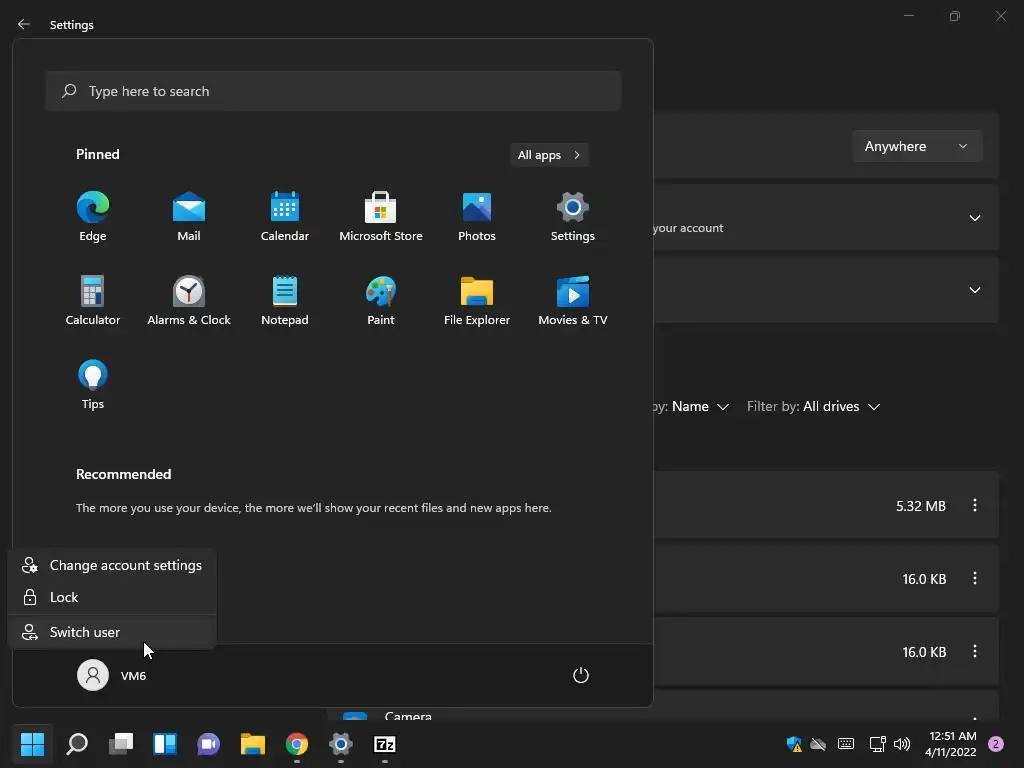Viewport: 1024px width, 768px height.
Task: Open Filter by All drives dropdown
Action: (814, 406)
